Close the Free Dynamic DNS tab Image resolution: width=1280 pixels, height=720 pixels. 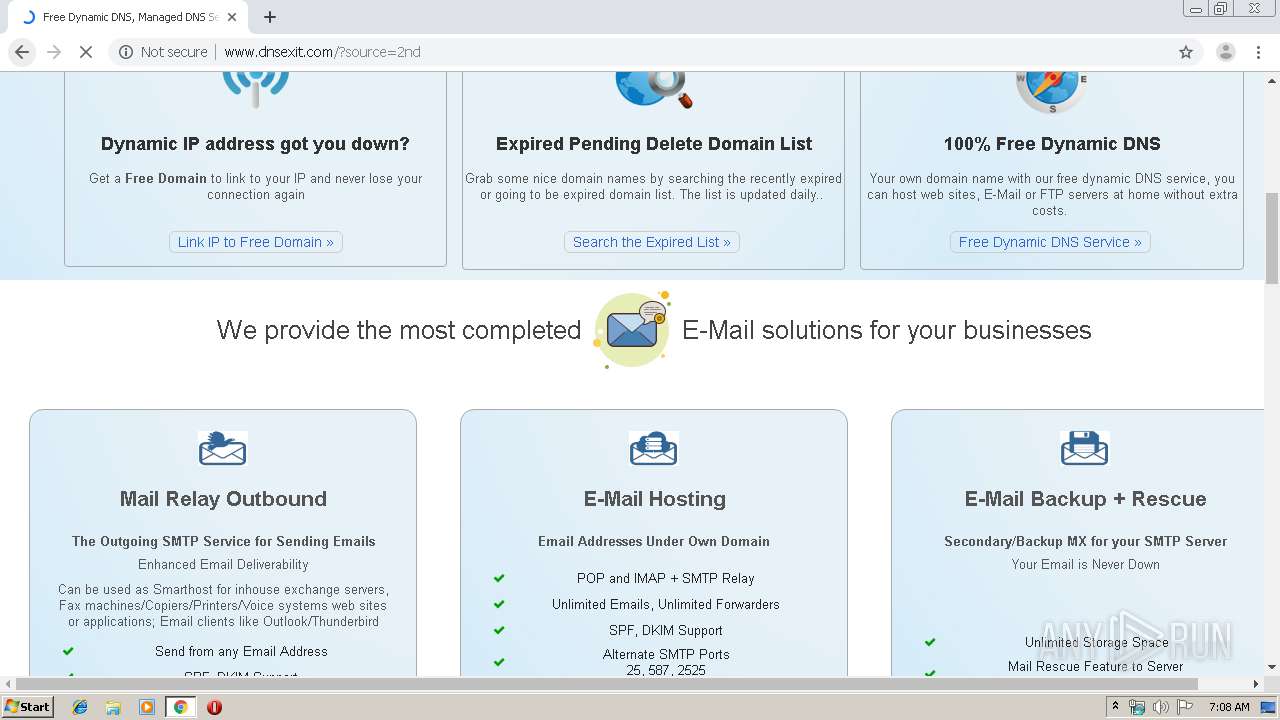click(232, 17)
